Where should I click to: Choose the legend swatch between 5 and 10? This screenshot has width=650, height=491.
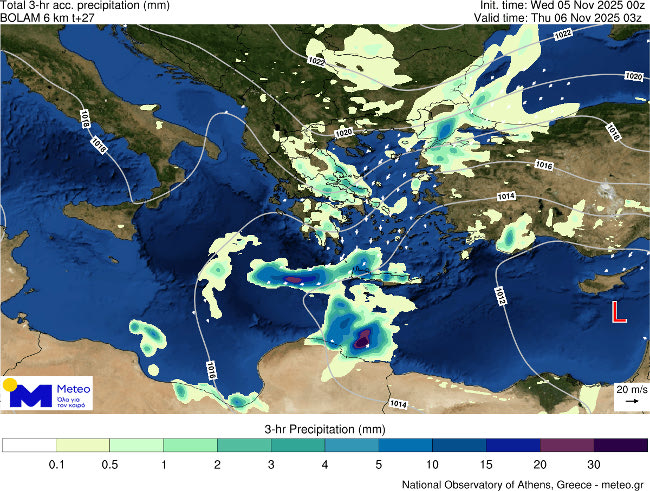coord(406,445)
